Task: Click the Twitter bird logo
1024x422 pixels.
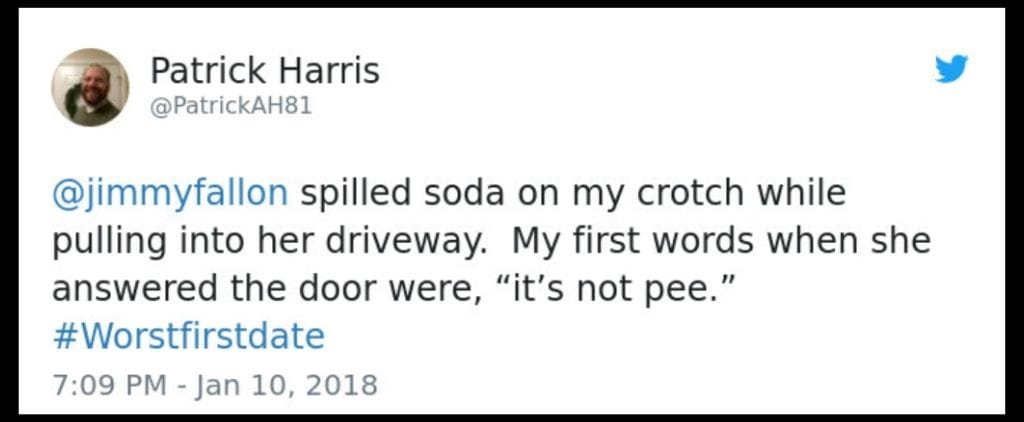Action: (x=951, y=69)
